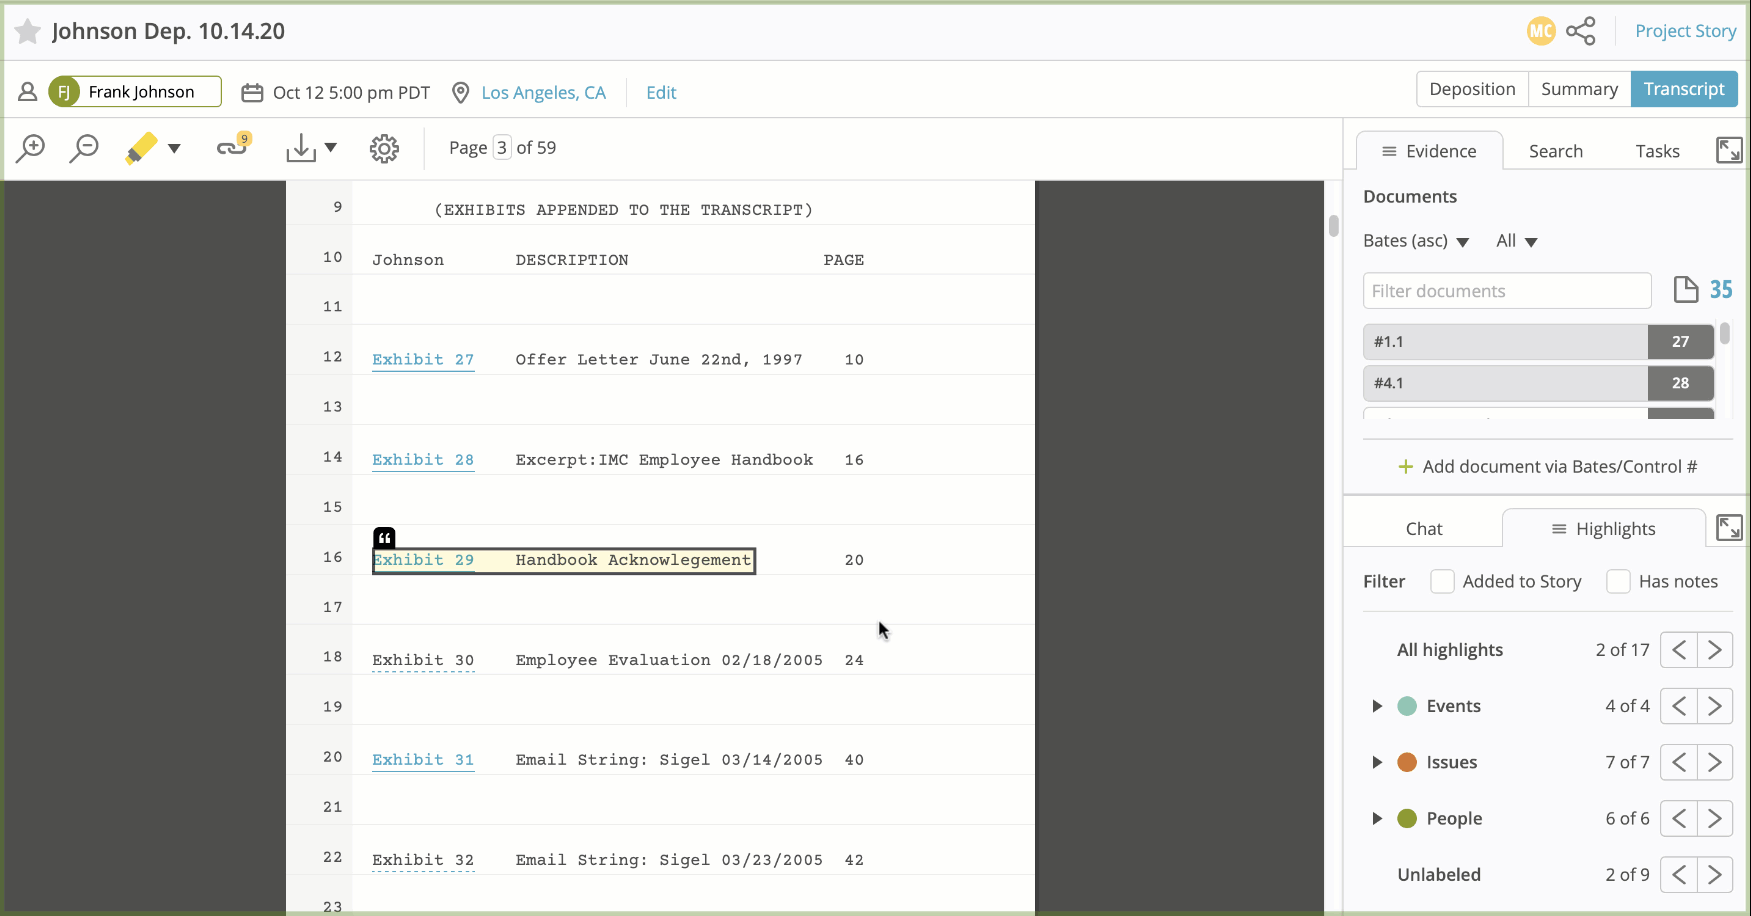Click the MC user avatar
Viewport: 1751px width, 916px height.
[1541, 31]
